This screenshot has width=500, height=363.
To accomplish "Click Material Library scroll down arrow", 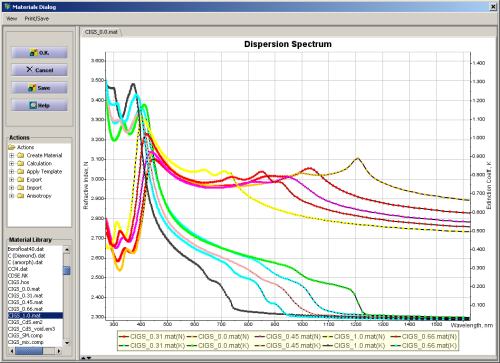I will (x=67, y=343).
